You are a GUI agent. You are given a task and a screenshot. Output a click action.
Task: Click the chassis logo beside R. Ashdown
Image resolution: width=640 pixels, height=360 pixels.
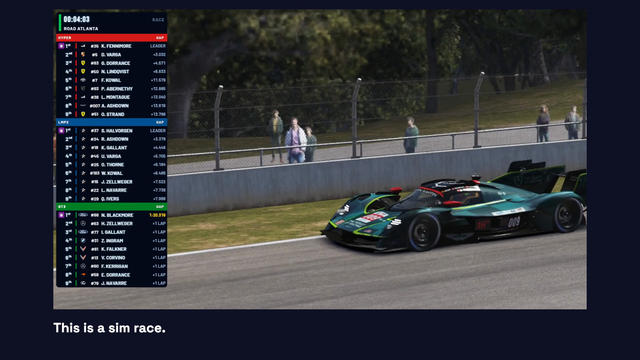pyautogui.click(x=83, y=139)
